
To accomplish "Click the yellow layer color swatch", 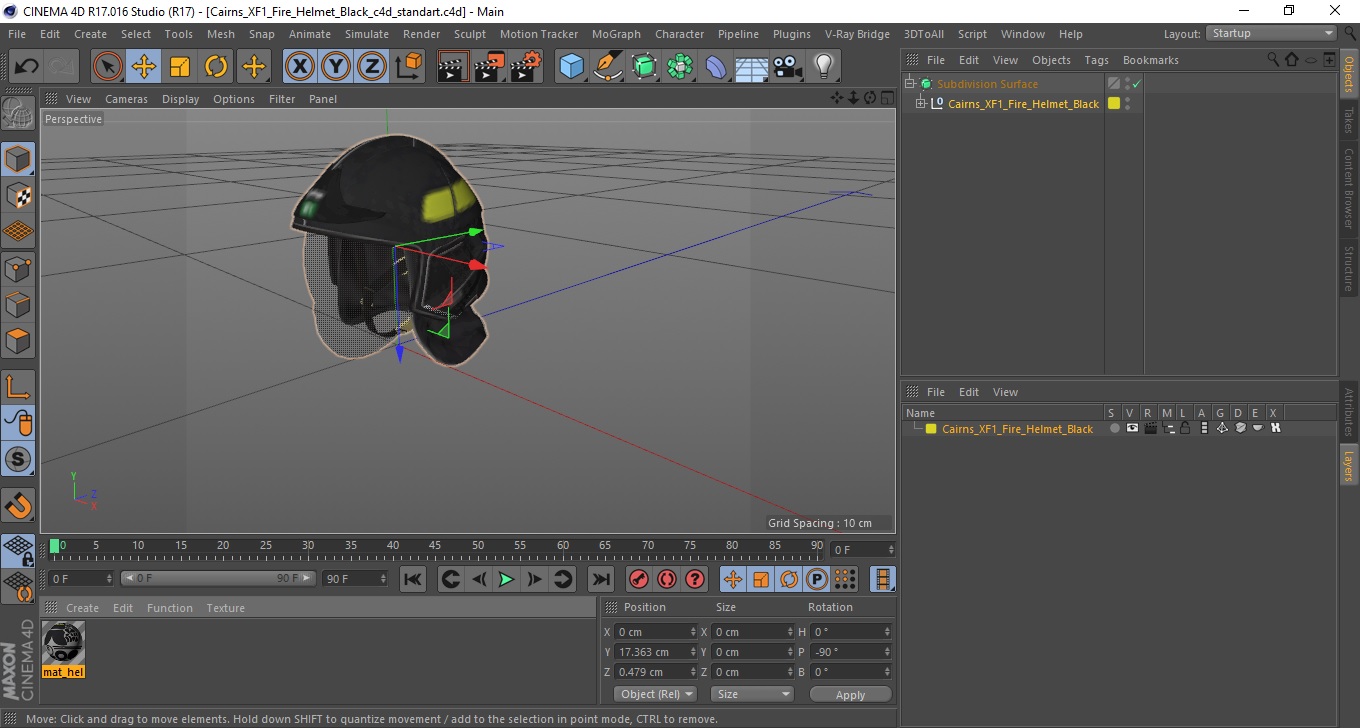I will coord(931,429).
